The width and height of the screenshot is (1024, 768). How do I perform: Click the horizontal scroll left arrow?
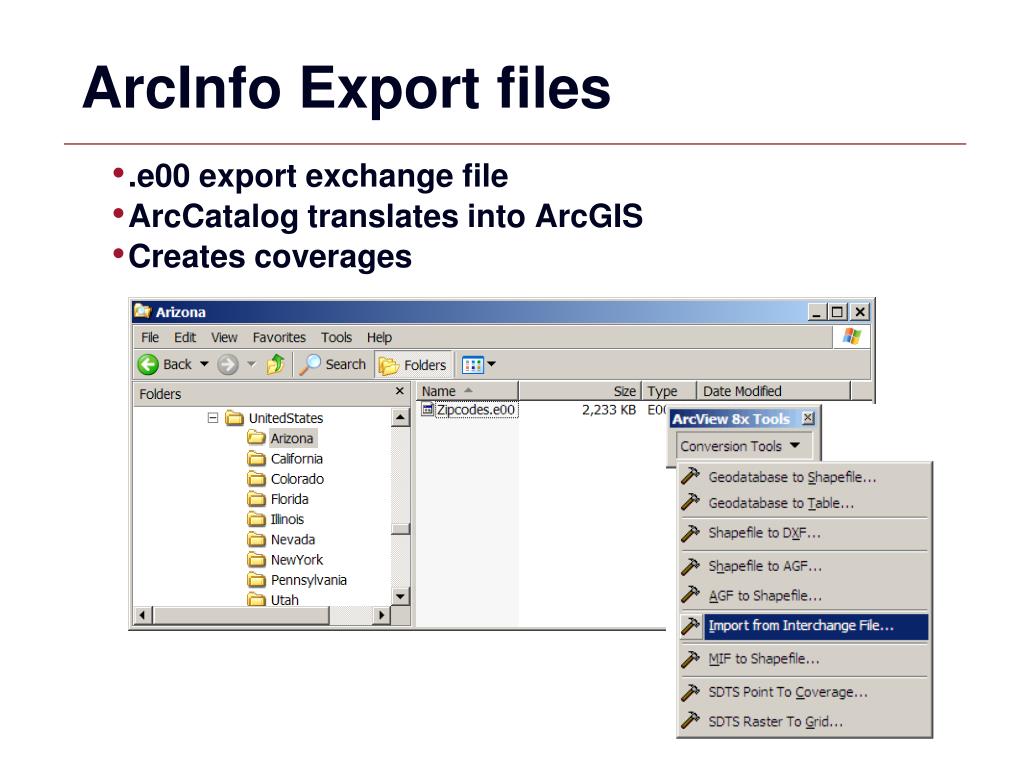(143, 615)
